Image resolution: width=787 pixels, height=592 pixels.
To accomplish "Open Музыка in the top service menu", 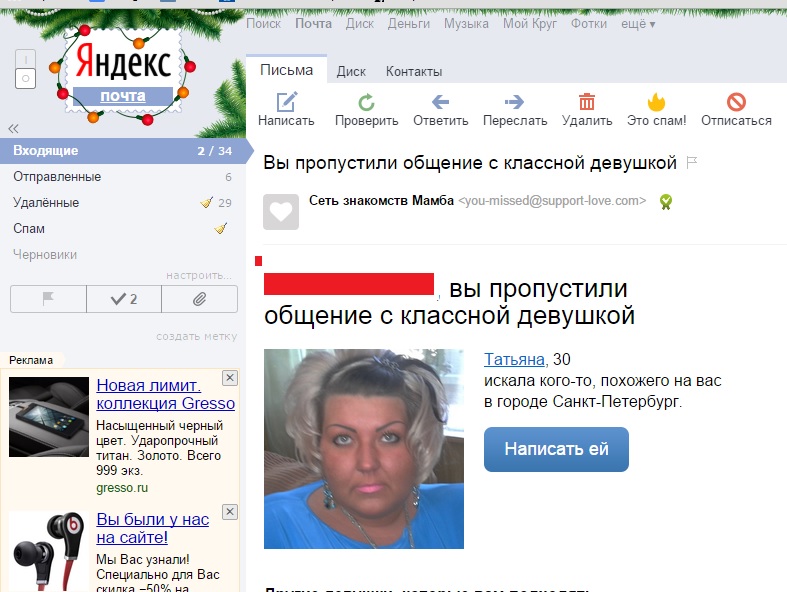I will pyautogui.click(x=466, y=23).
